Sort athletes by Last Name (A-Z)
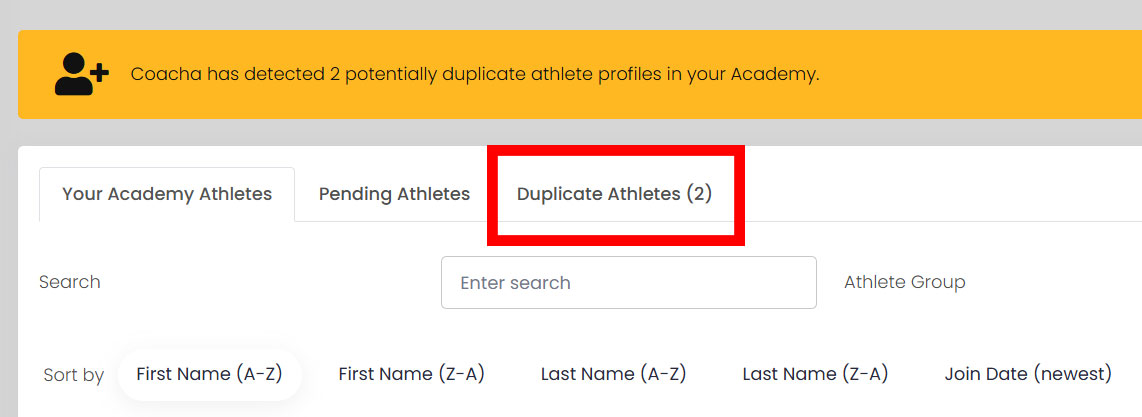Viewport: 1142px width, 417px height. pos(613,374)
